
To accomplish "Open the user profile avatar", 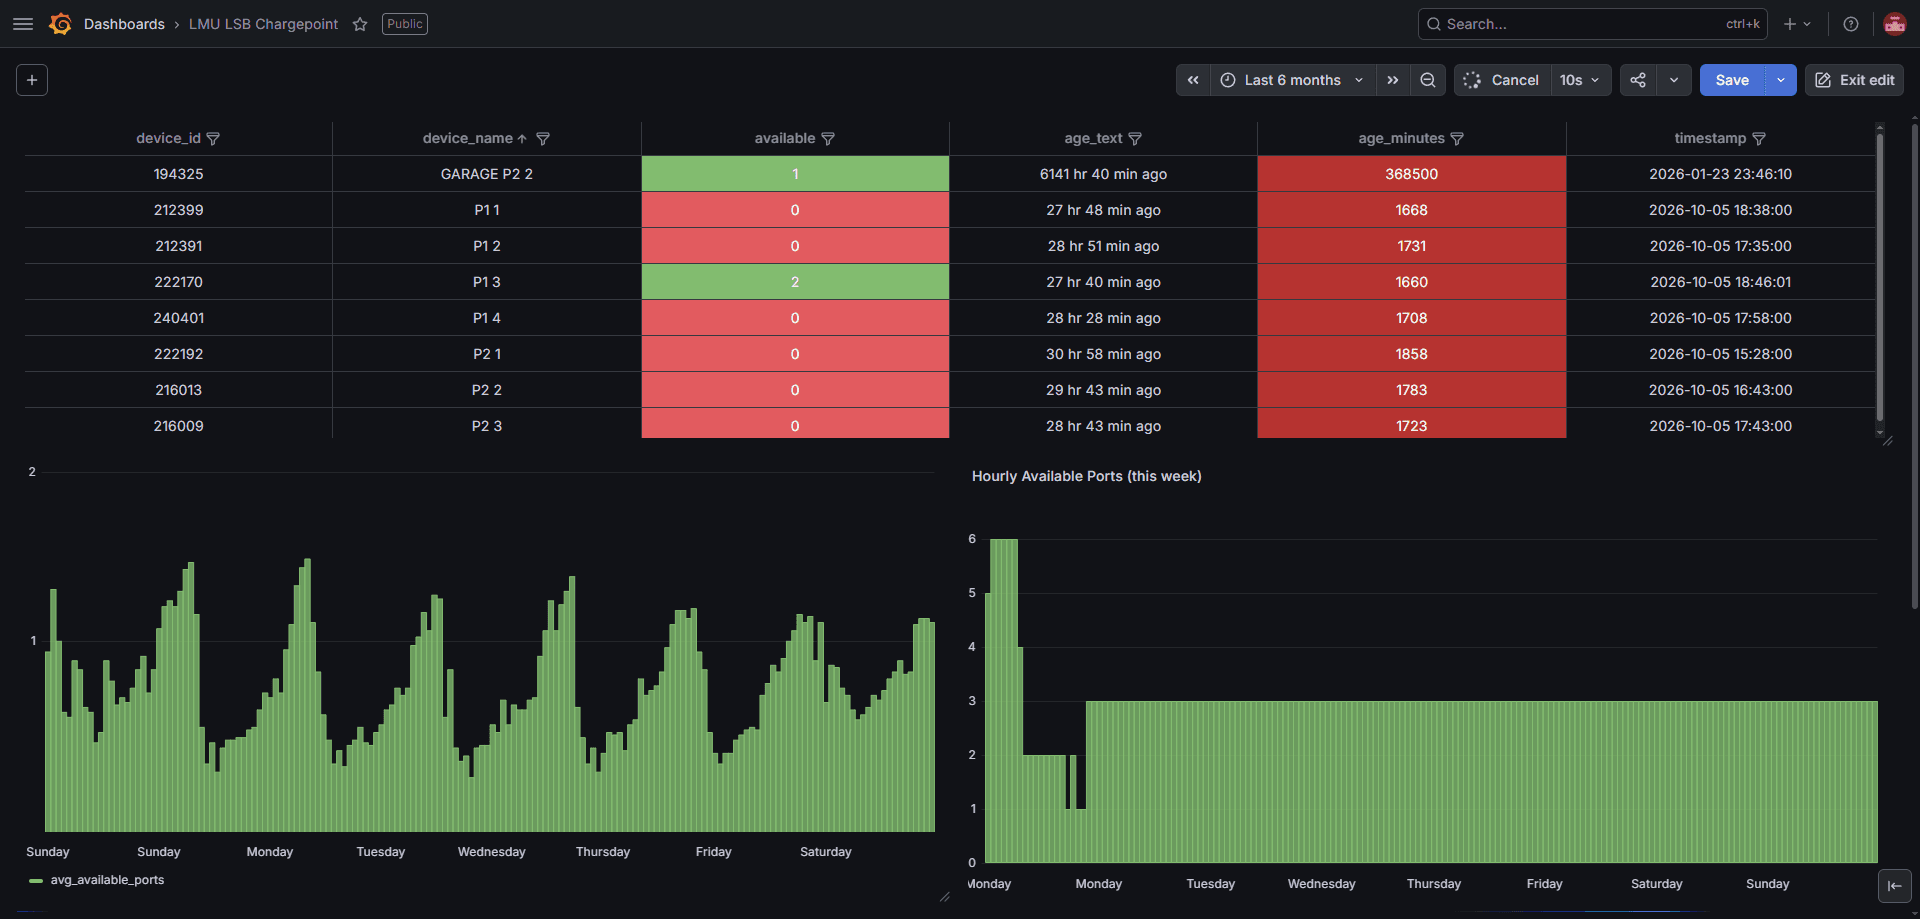I will tap(1894, 24).
